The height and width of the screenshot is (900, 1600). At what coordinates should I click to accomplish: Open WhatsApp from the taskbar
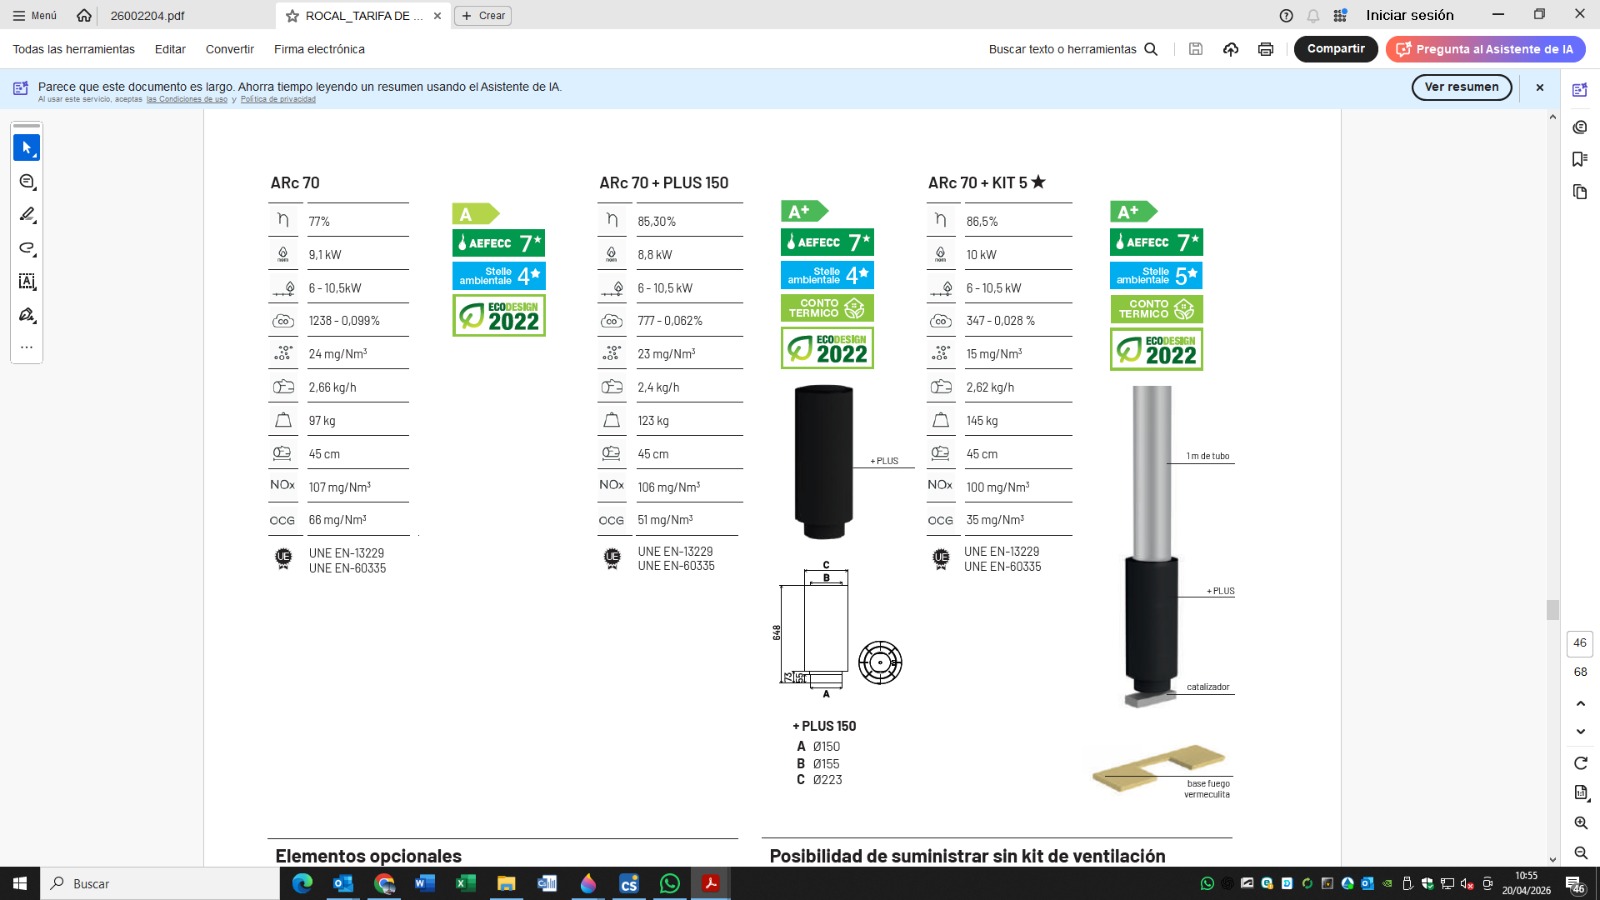670,883
